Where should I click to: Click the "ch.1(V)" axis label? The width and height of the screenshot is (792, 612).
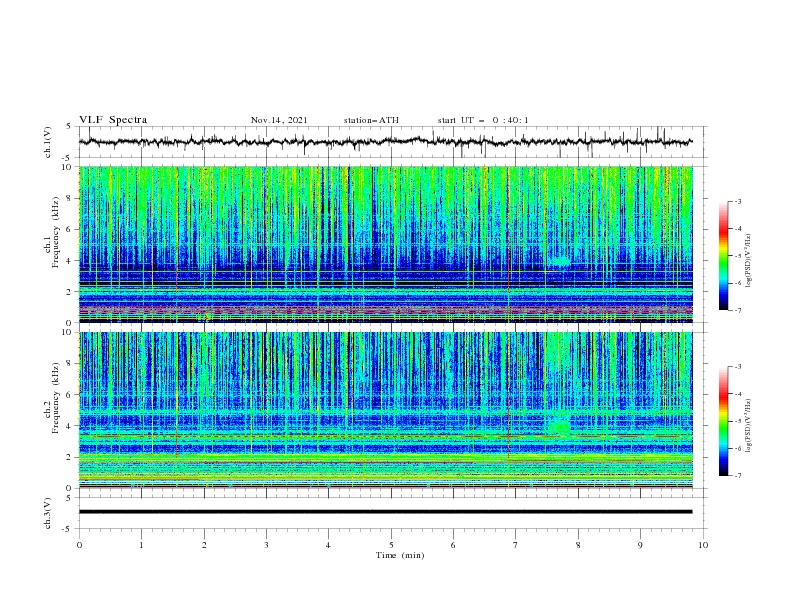click(48, 142)
